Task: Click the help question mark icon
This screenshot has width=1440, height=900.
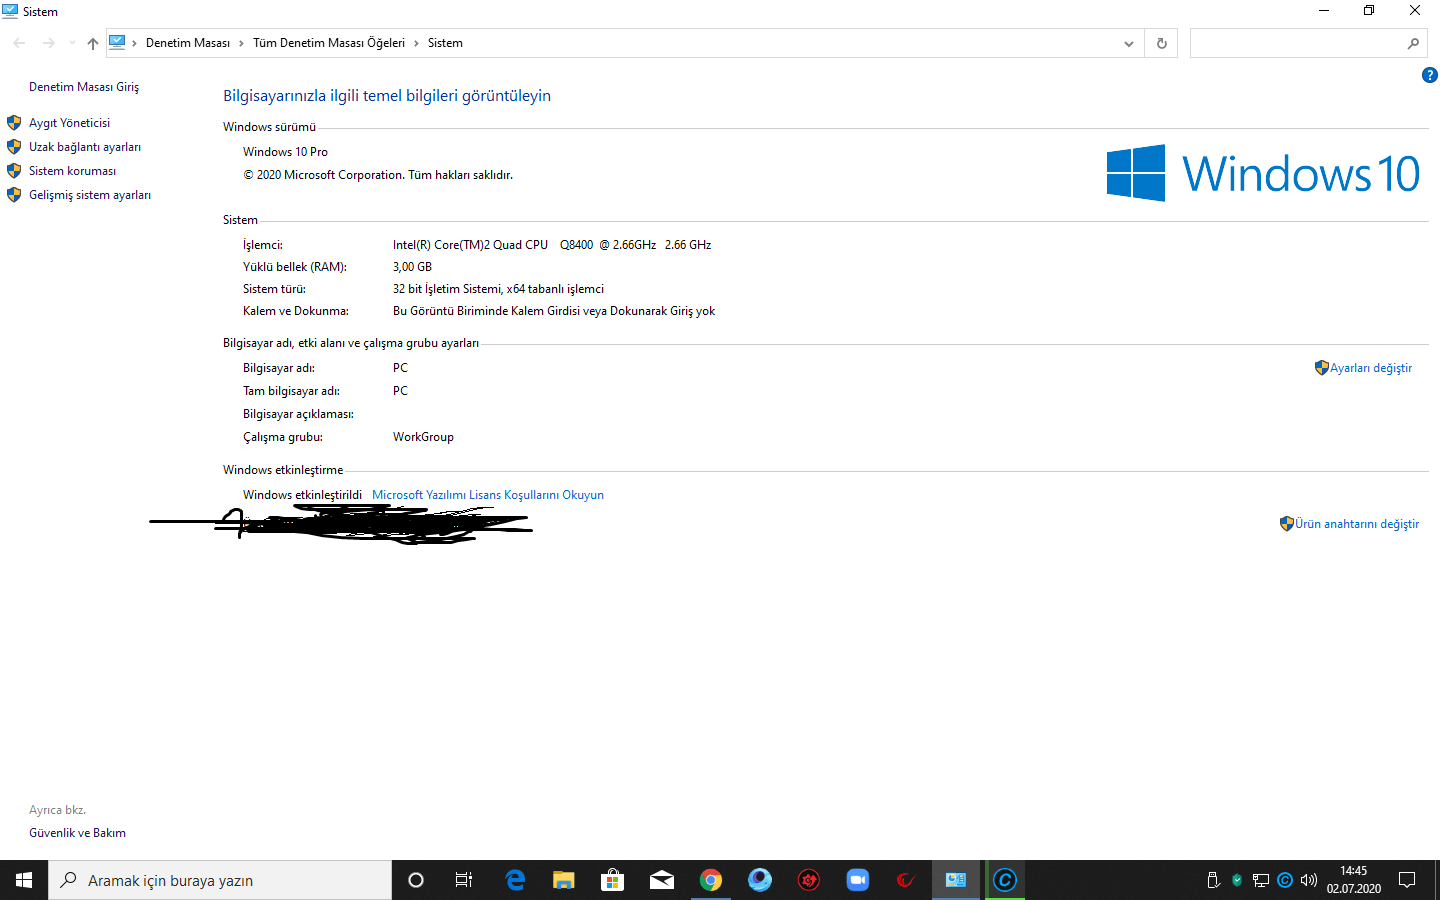Action: tap(1430, 75)
